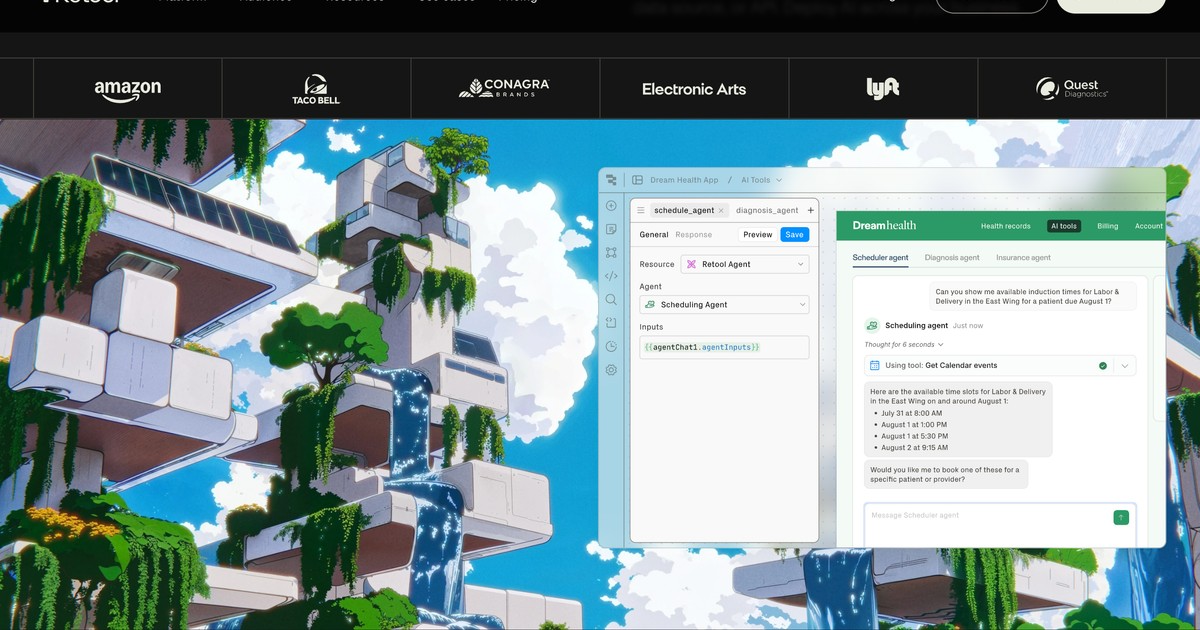Viewport: 1200px width, 630px height.
Task: Click the Preview button
Action: click(758, 235)
